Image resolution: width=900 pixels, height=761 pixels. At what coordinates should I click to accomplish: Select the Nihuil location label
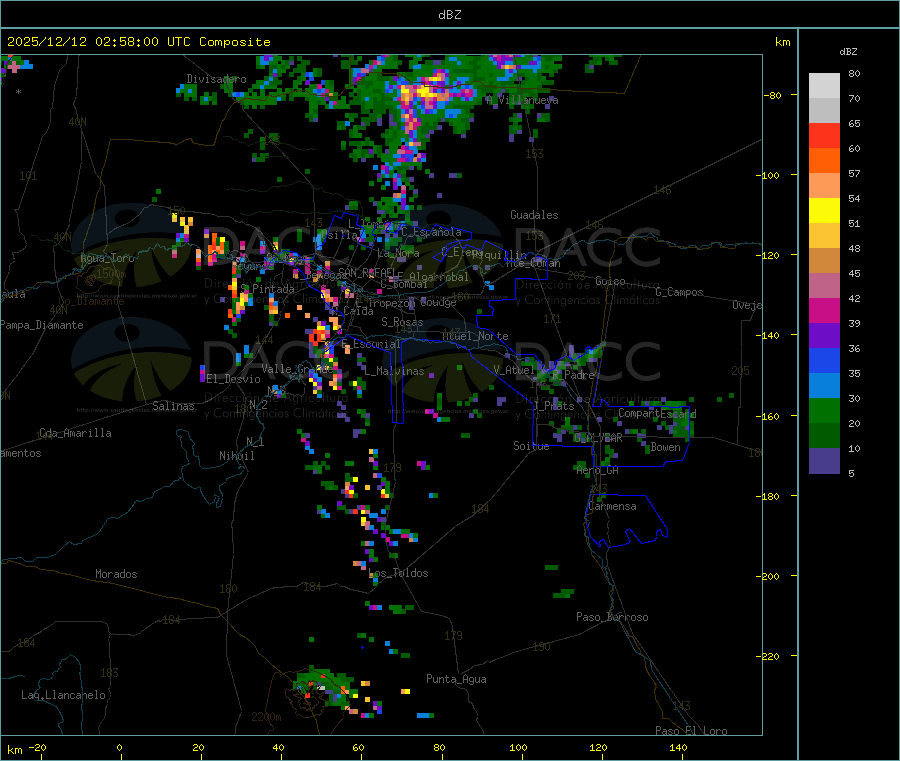click(x=237, y=456)
